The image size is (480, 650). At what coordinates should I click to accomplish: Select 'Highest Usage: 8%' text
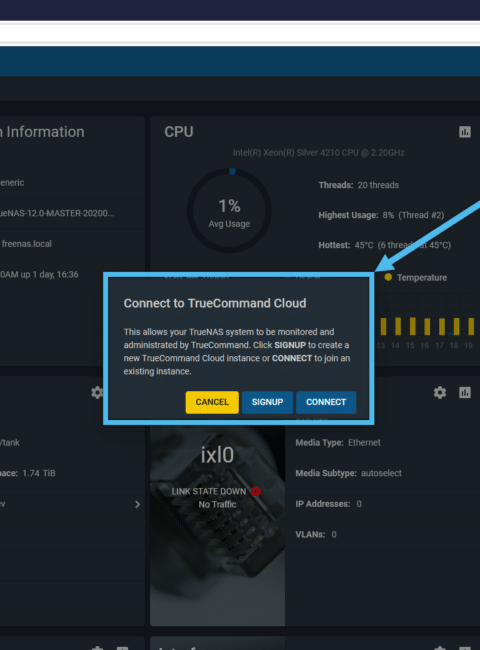point(356,215)
